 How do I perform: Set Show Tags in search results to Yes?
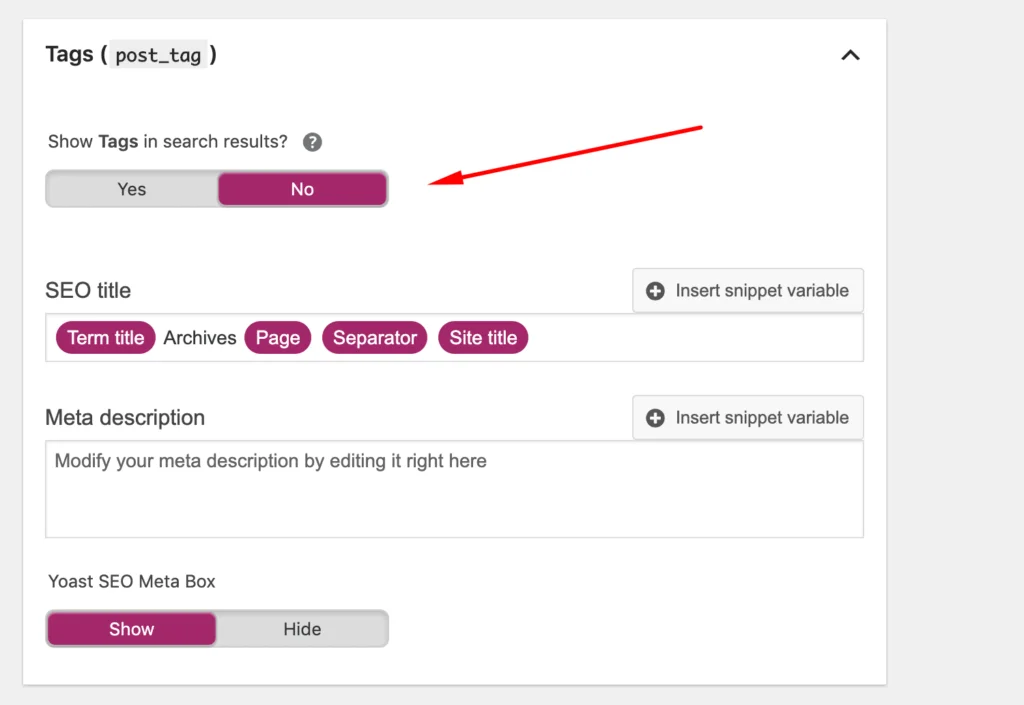[x=132, y=189]
